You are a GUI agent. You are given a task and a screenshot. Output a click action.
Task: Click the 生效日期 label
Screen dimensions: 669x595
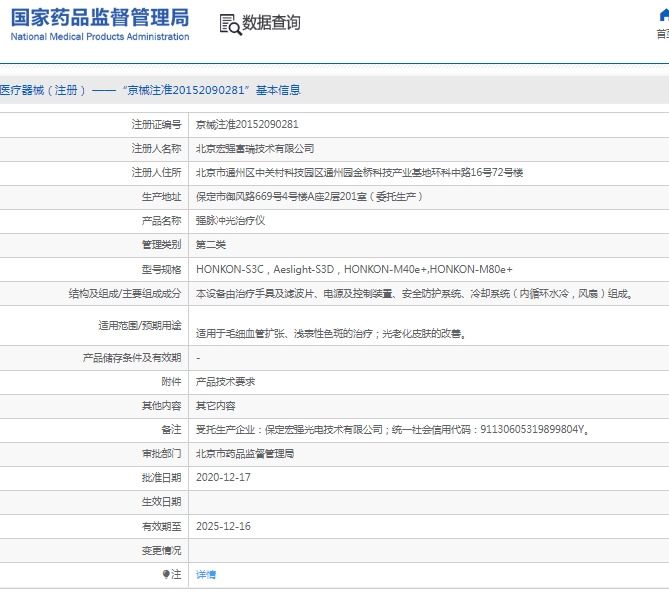tap(162, 502)
